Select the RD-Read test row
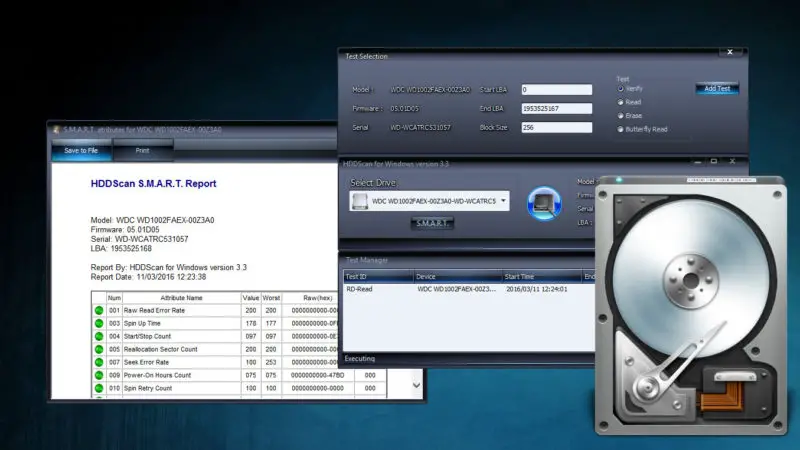 [469, 289]
